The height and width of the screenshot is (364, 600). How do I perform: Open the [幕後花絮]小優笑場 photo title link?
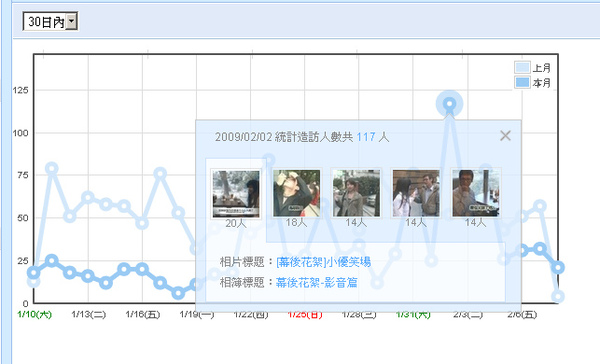click(x=323, y=262)
